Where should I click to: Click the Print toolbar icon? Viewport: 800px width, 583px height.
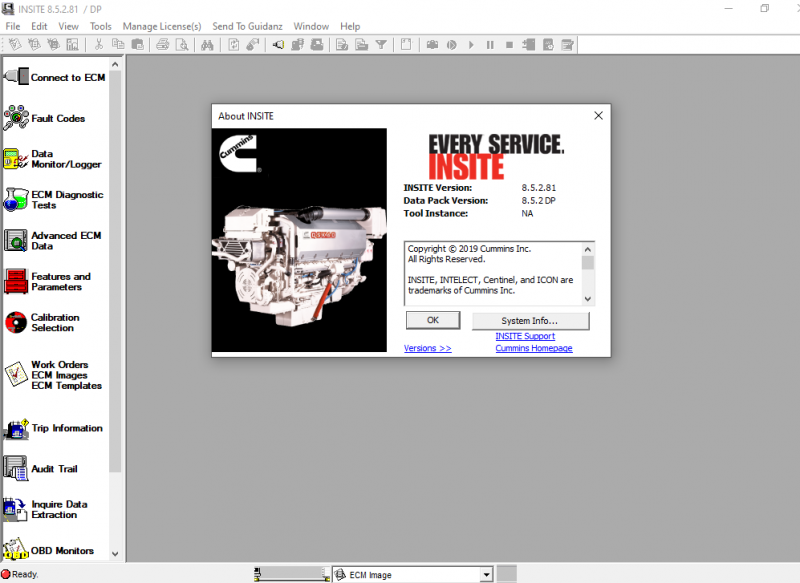162,45
